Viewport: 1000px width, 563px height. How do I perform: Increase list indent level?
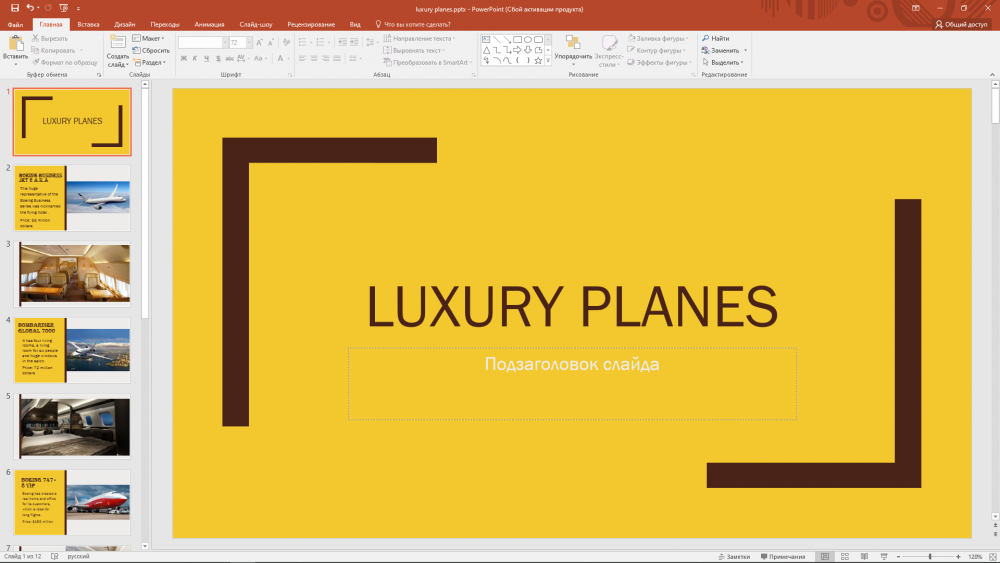click(x=354, y=42)
